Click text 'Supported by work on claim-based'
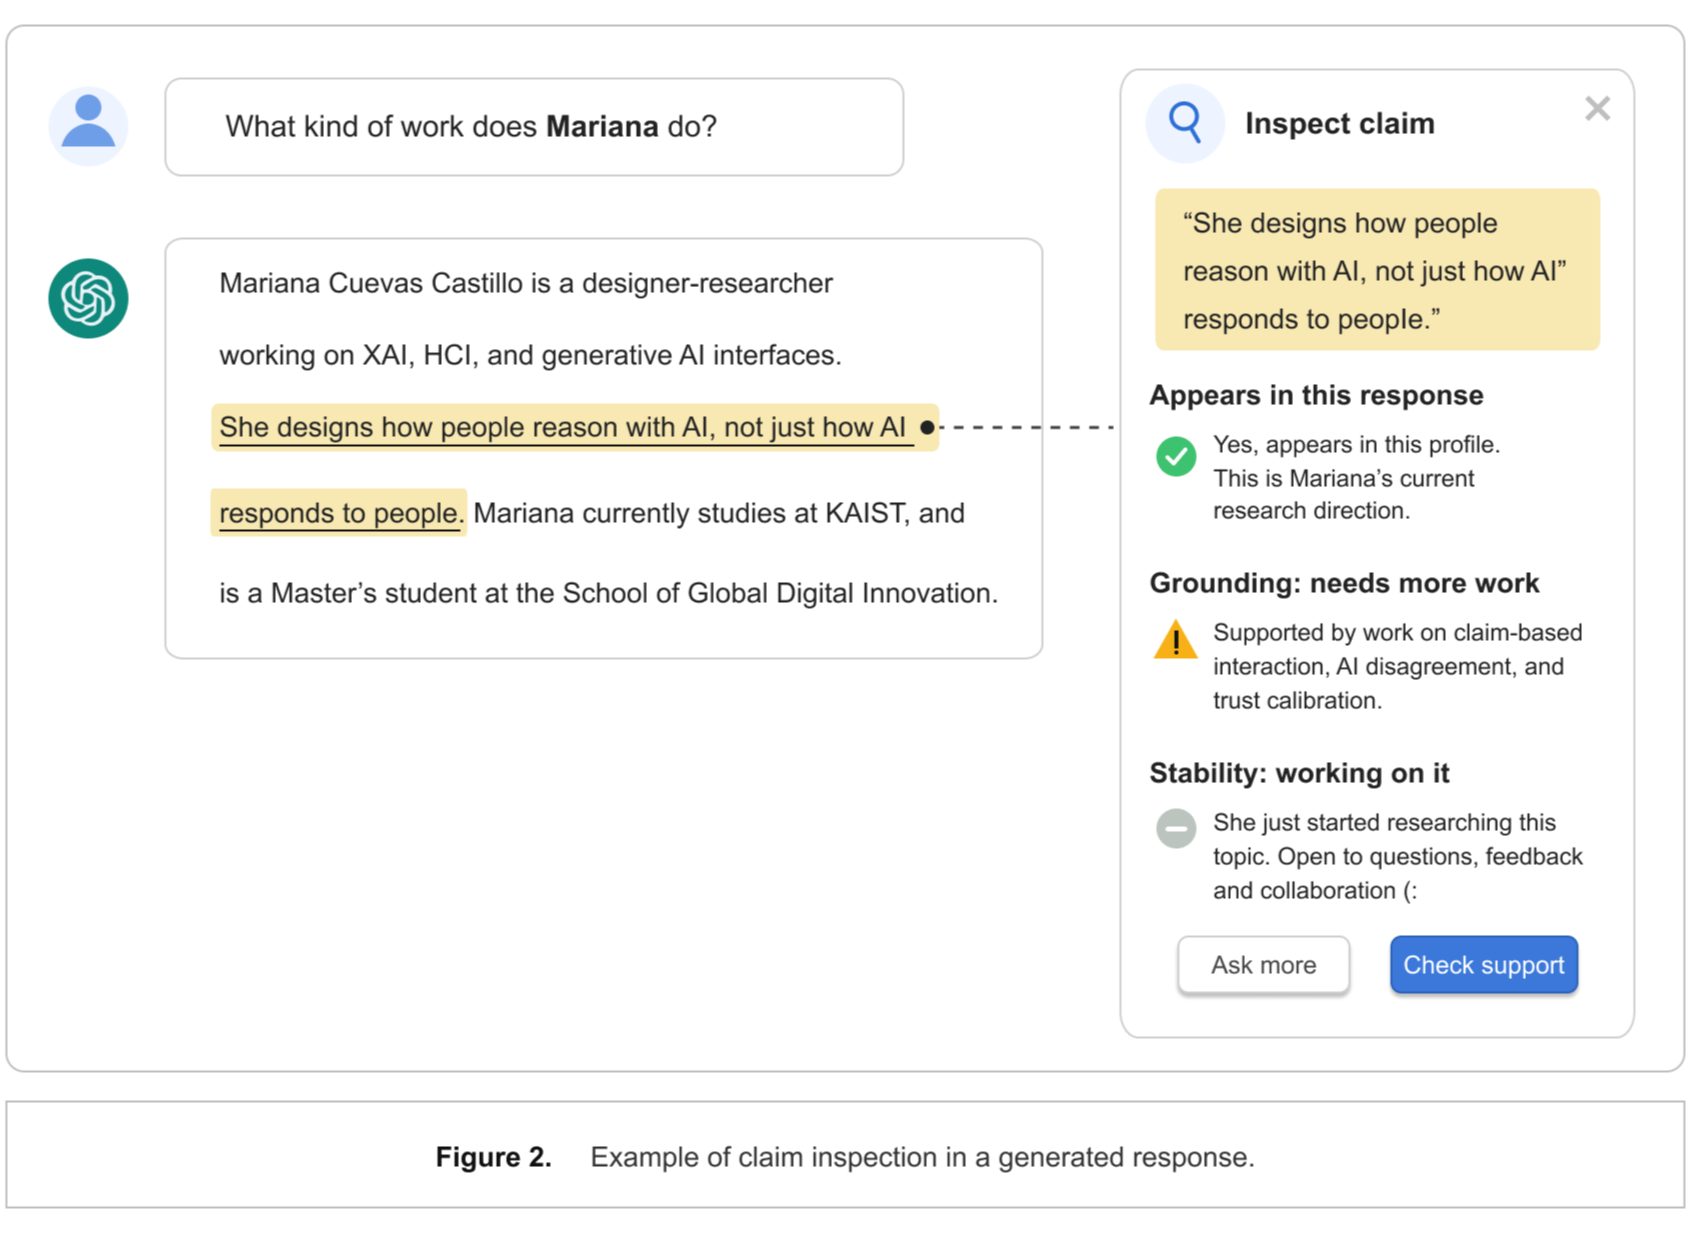The height and width of the screenshot is (1253, 1692). tap(1397, 633)
